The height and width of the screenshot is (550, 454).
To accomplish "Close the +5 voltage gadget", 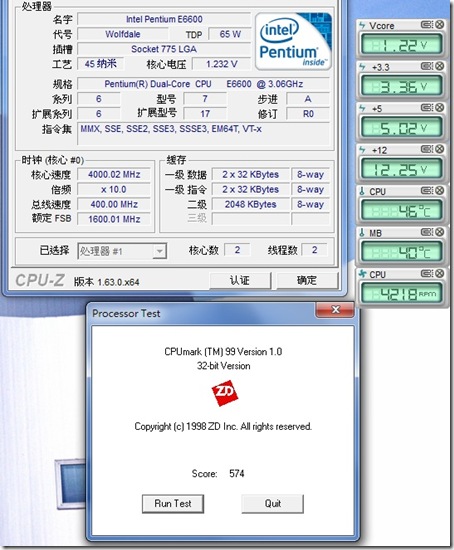I will (440, 107).
